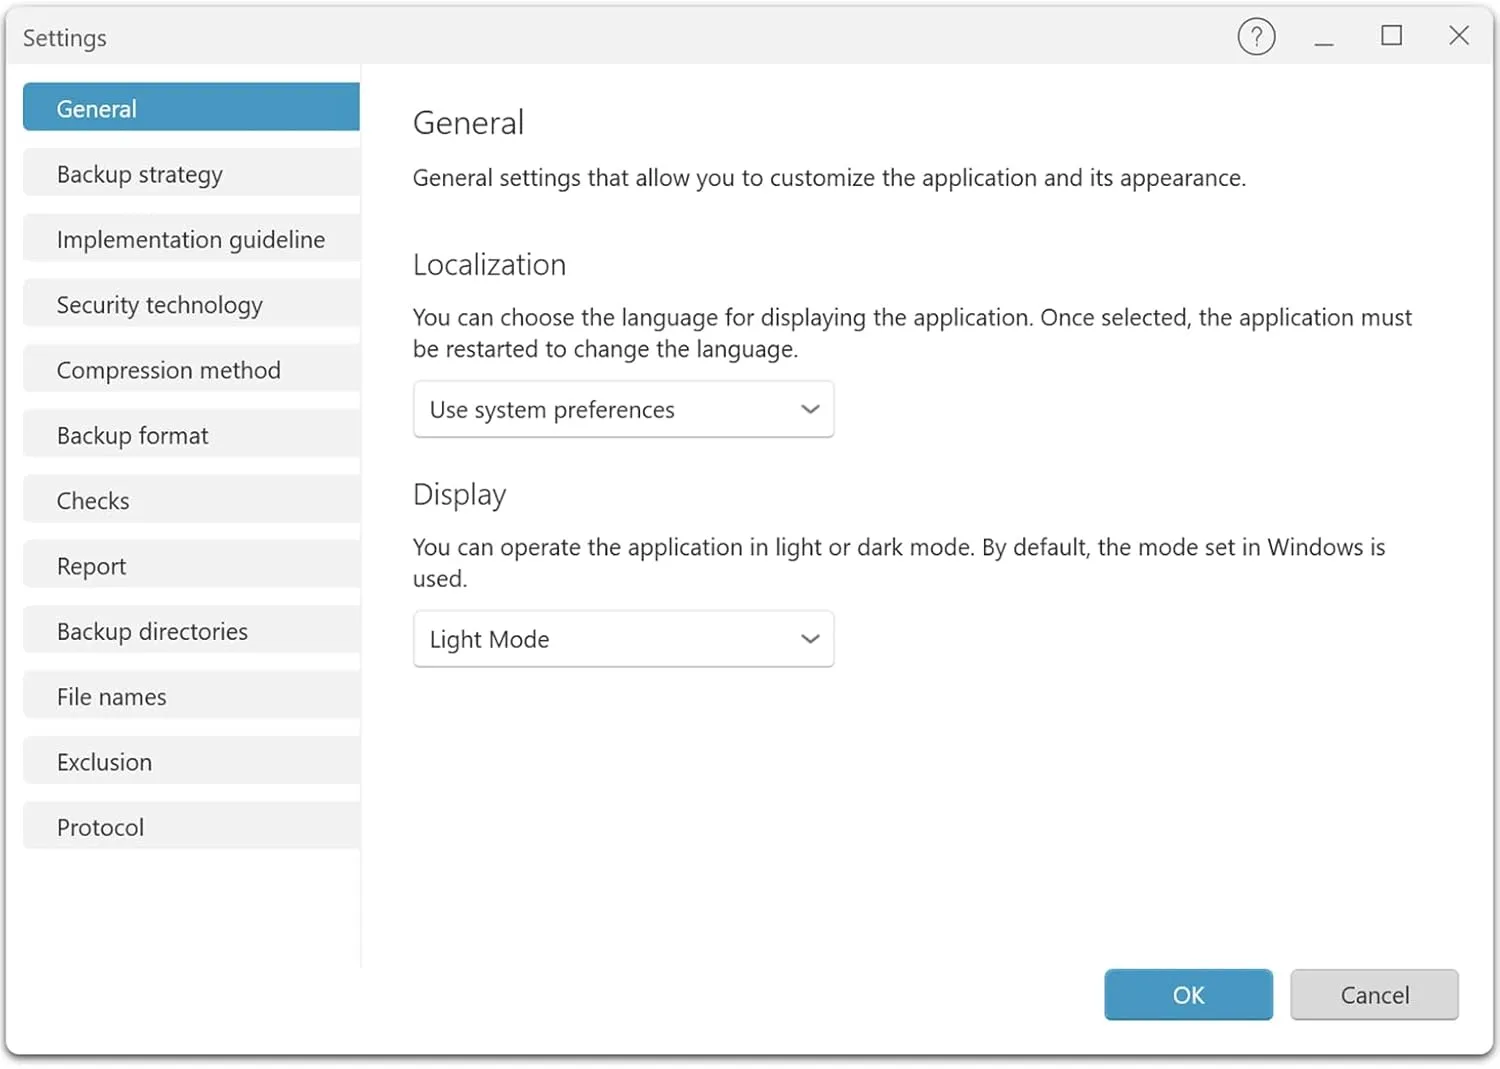
Task: Confirm changes with the OK button
Action: click(x=1188, y=994)
